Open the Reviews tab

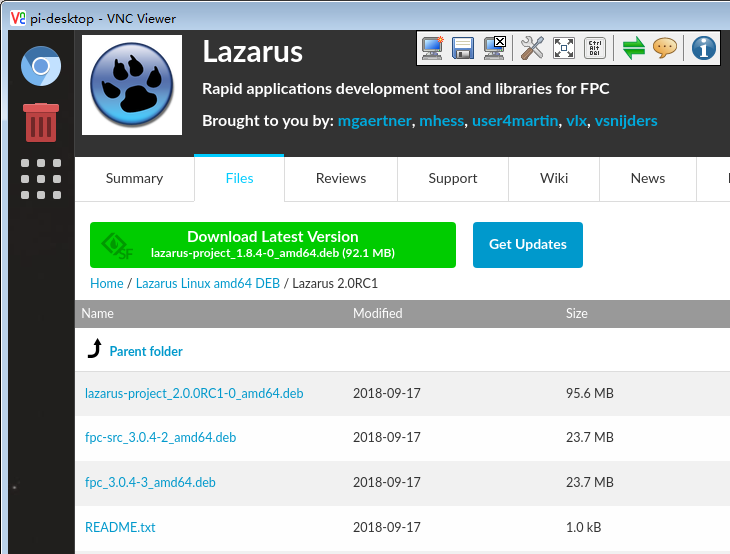point(341,178)
